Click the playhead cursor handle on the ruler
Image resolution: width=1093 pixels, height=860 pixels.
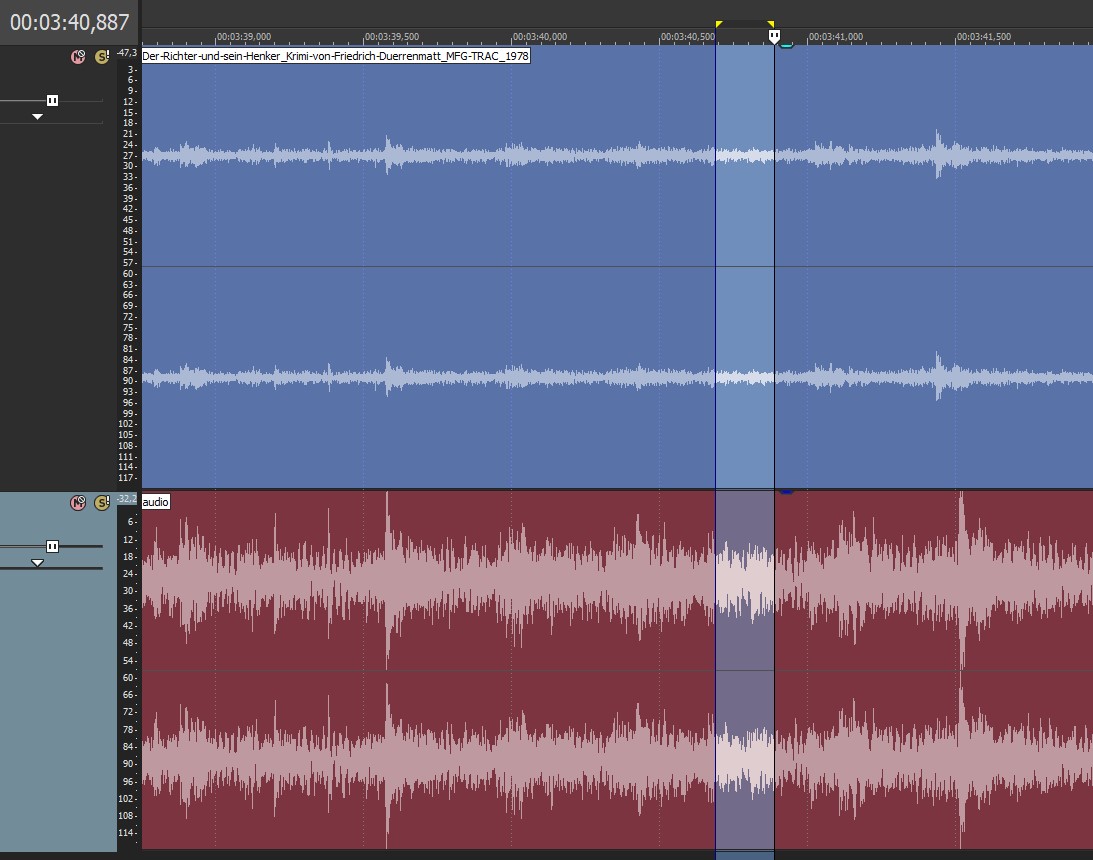point(774,36)
